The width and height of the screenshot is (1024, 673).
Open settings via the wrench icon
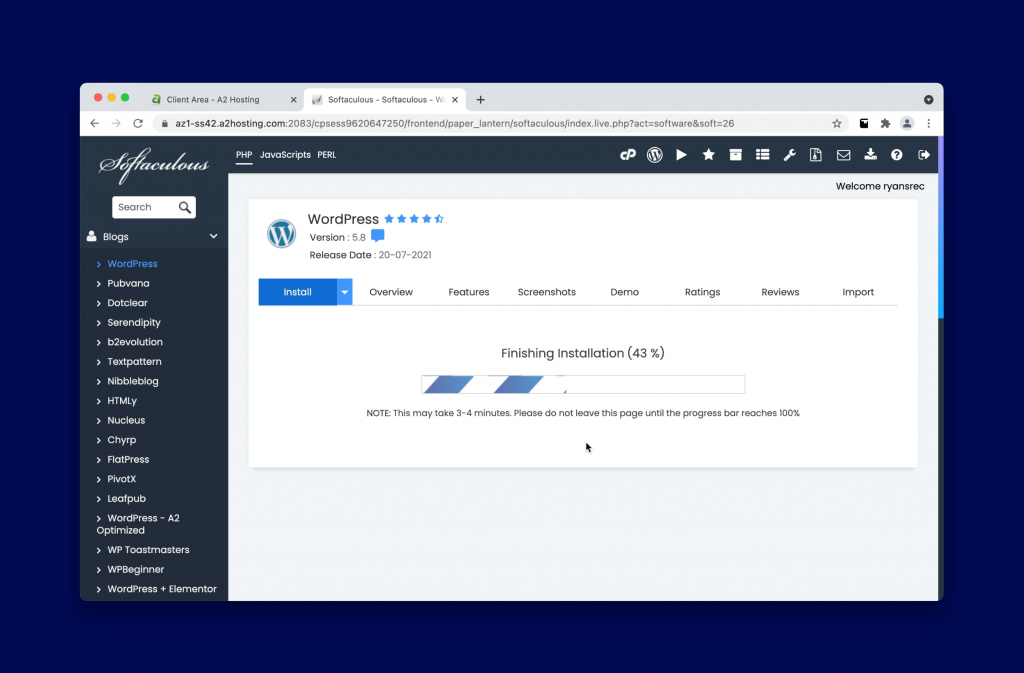click(789, 155)
